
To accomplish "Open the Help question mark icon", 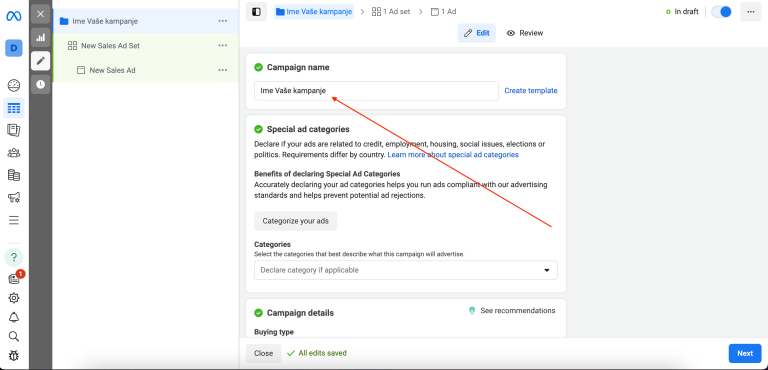I will [14, 257].
